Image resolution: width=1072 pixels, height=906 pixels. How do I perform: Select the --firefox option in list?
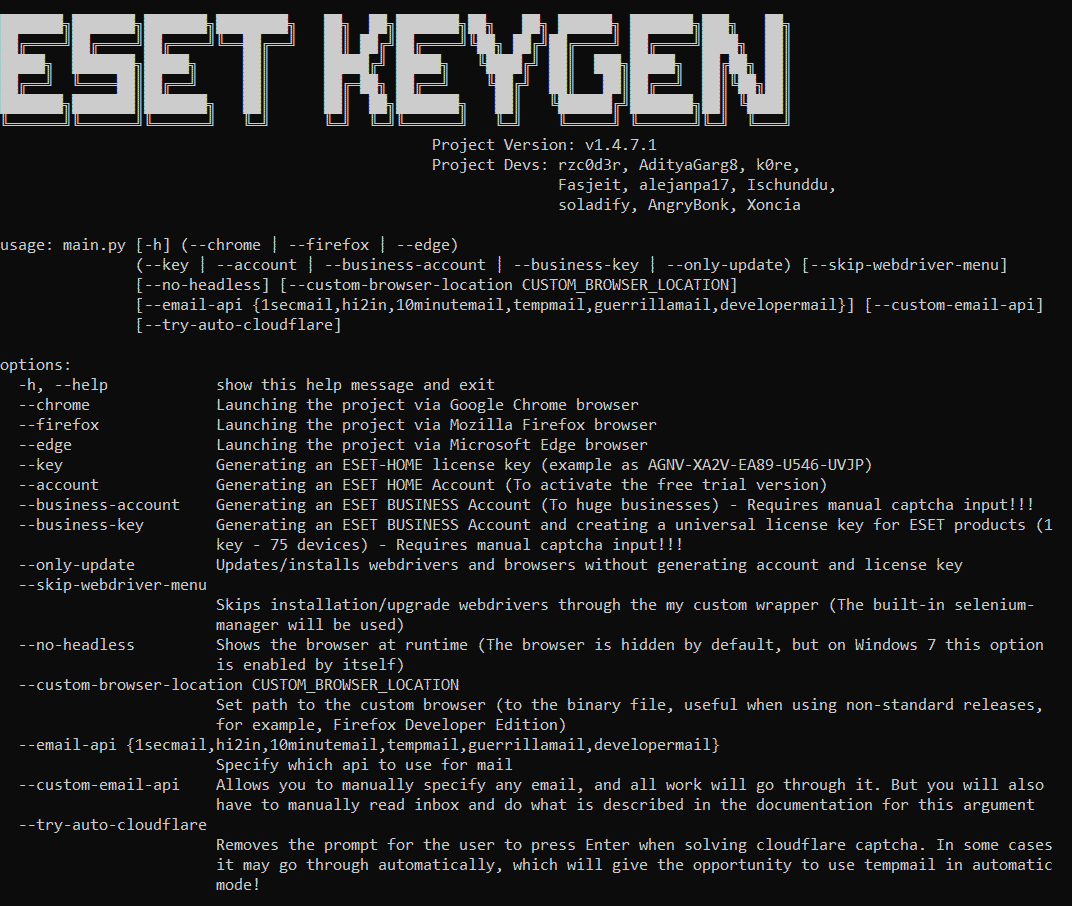(59, 425)
